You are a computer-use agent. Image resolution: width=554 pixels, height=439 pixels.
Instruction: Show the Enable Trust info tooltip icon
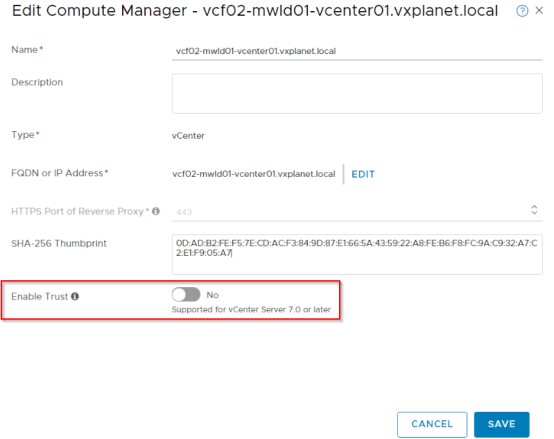[75, 296]
